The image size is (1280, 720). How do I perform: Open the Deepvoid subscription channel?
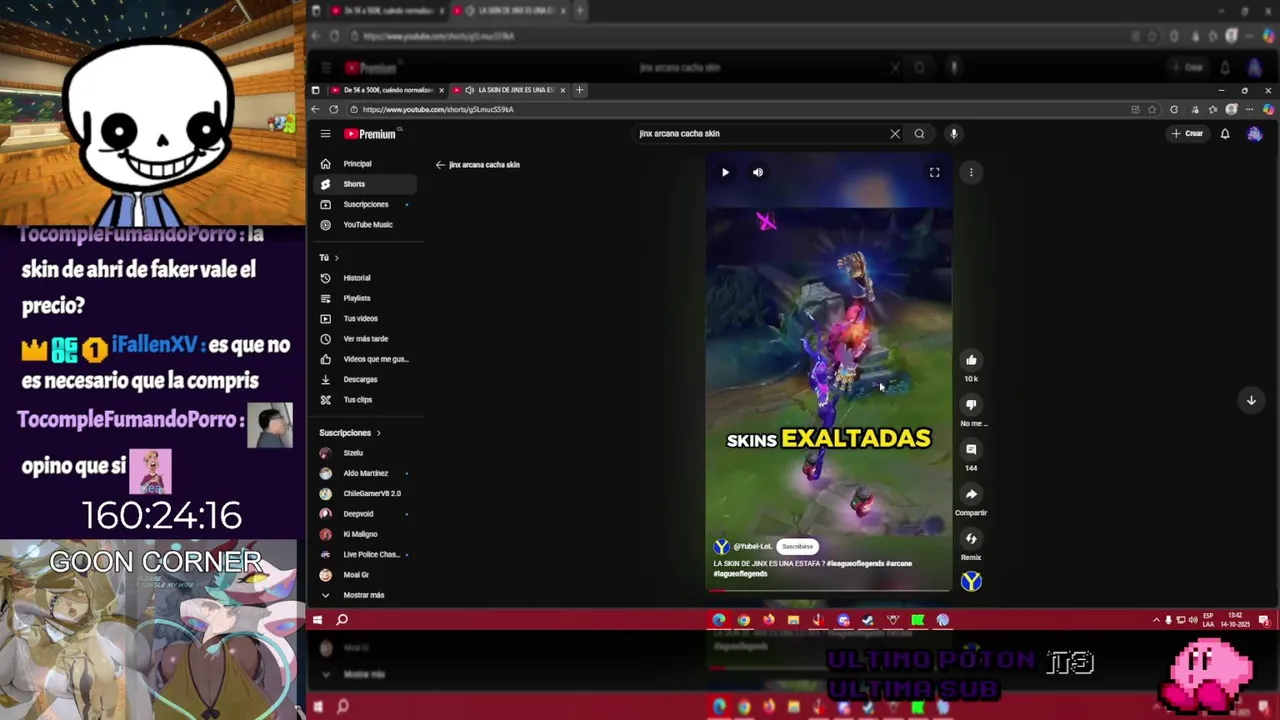pos(365,514)
